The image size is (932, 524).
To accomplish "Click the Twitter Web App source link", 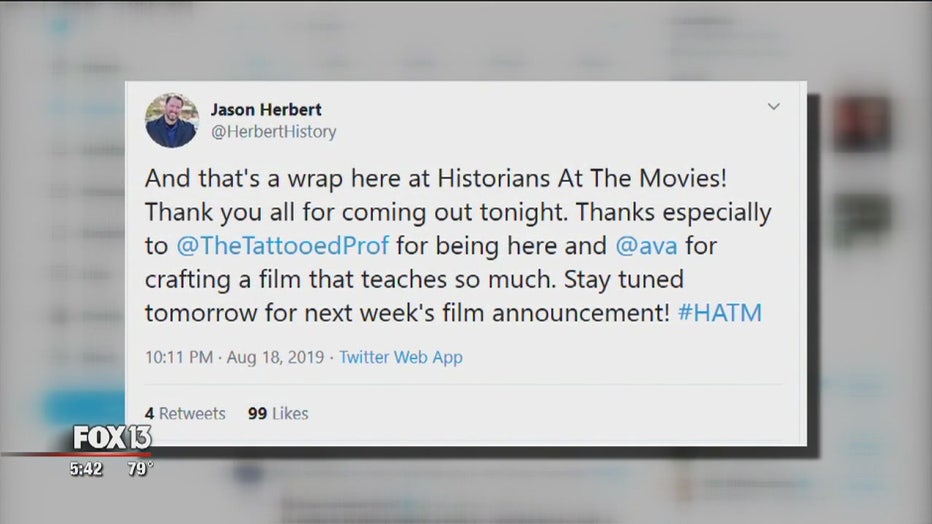I will pos(401,357).
